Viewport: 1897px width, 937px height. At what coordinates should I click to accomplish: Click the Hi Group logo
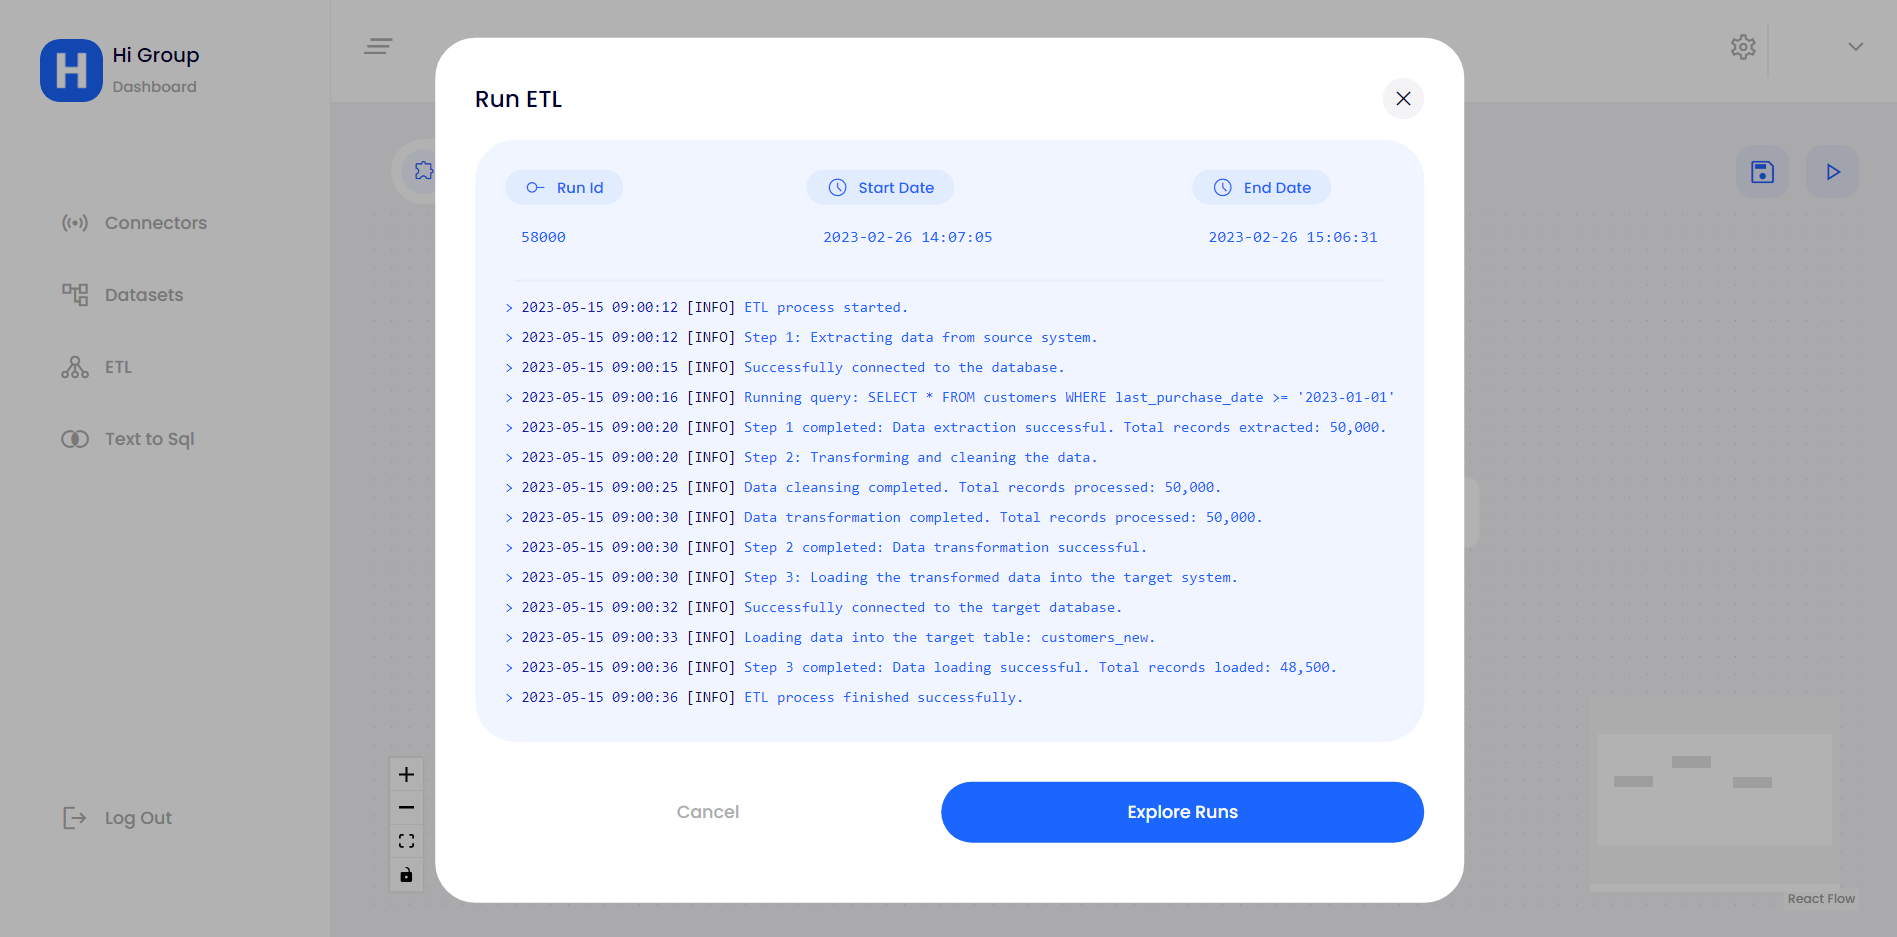click(71, 70)
